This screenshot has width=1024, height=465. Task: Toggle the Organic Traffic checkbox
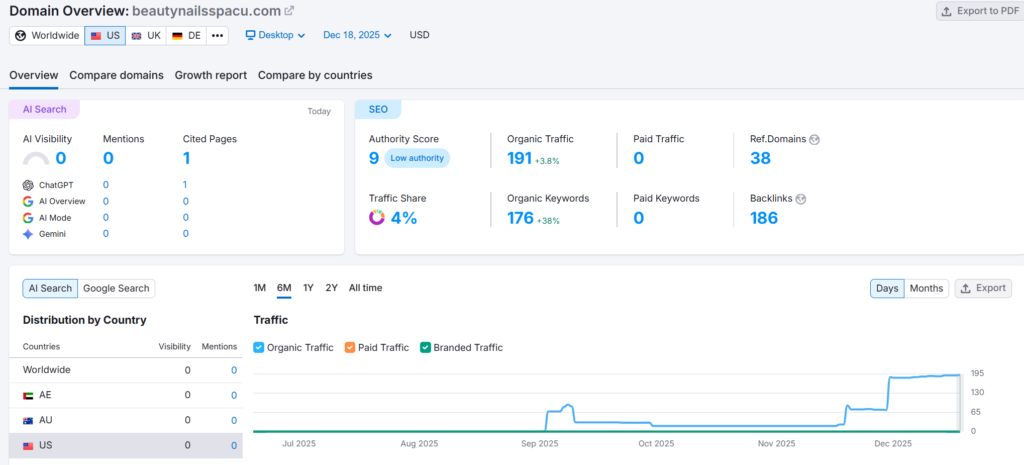[x=259, y=348]
